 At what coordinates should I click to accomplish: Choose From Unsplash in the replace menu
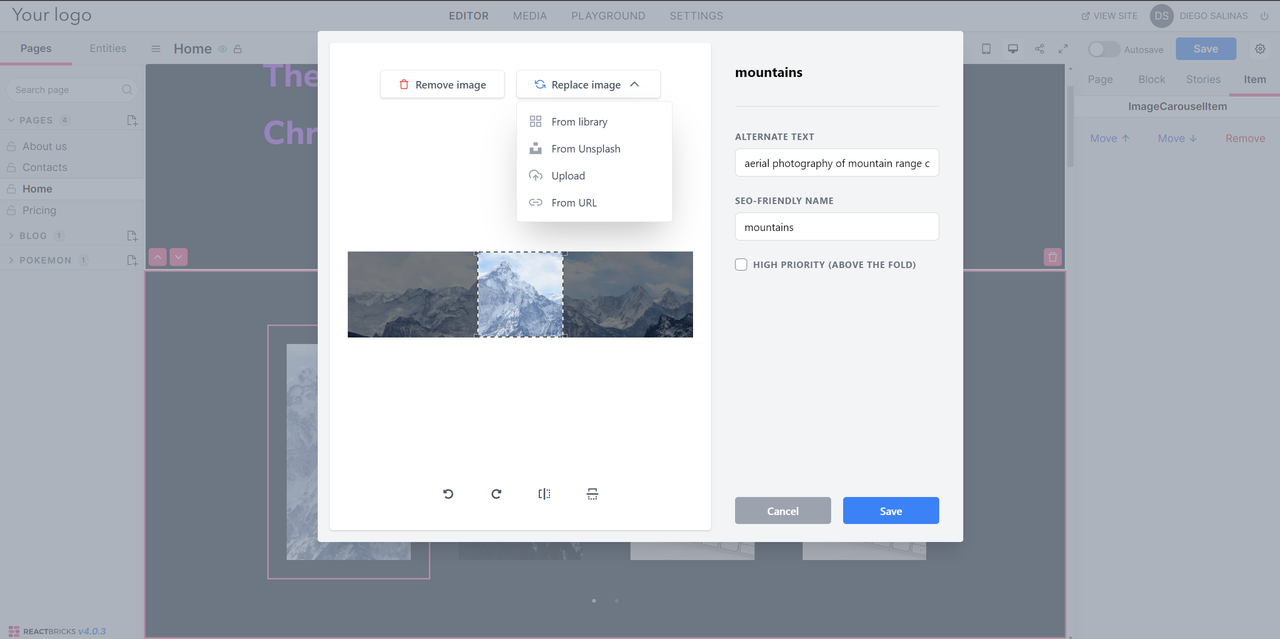pyautogui.click(x=585, y=148)
